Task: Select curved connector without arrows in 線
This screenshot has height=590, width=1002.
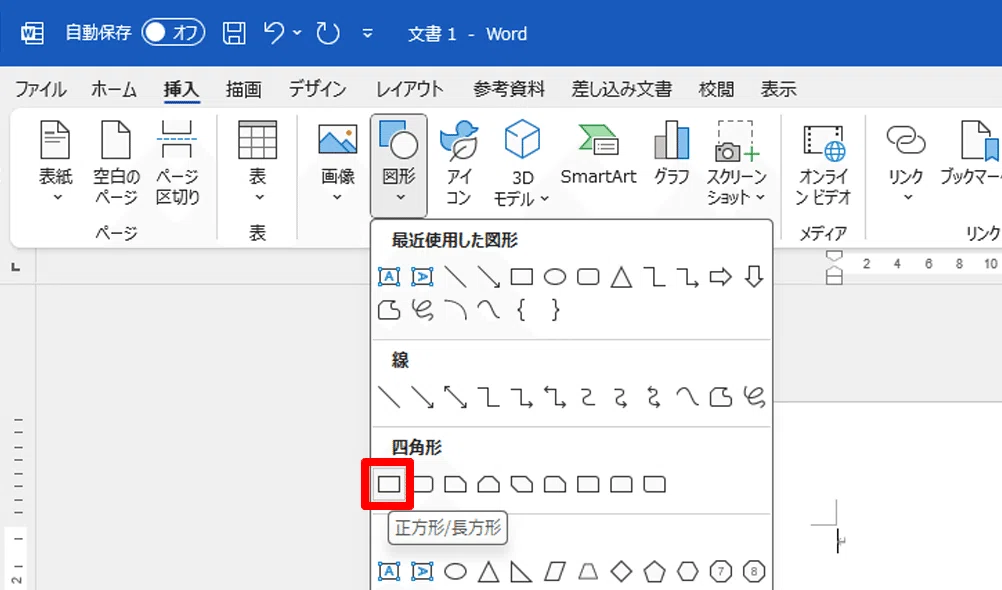Action: 588,397
